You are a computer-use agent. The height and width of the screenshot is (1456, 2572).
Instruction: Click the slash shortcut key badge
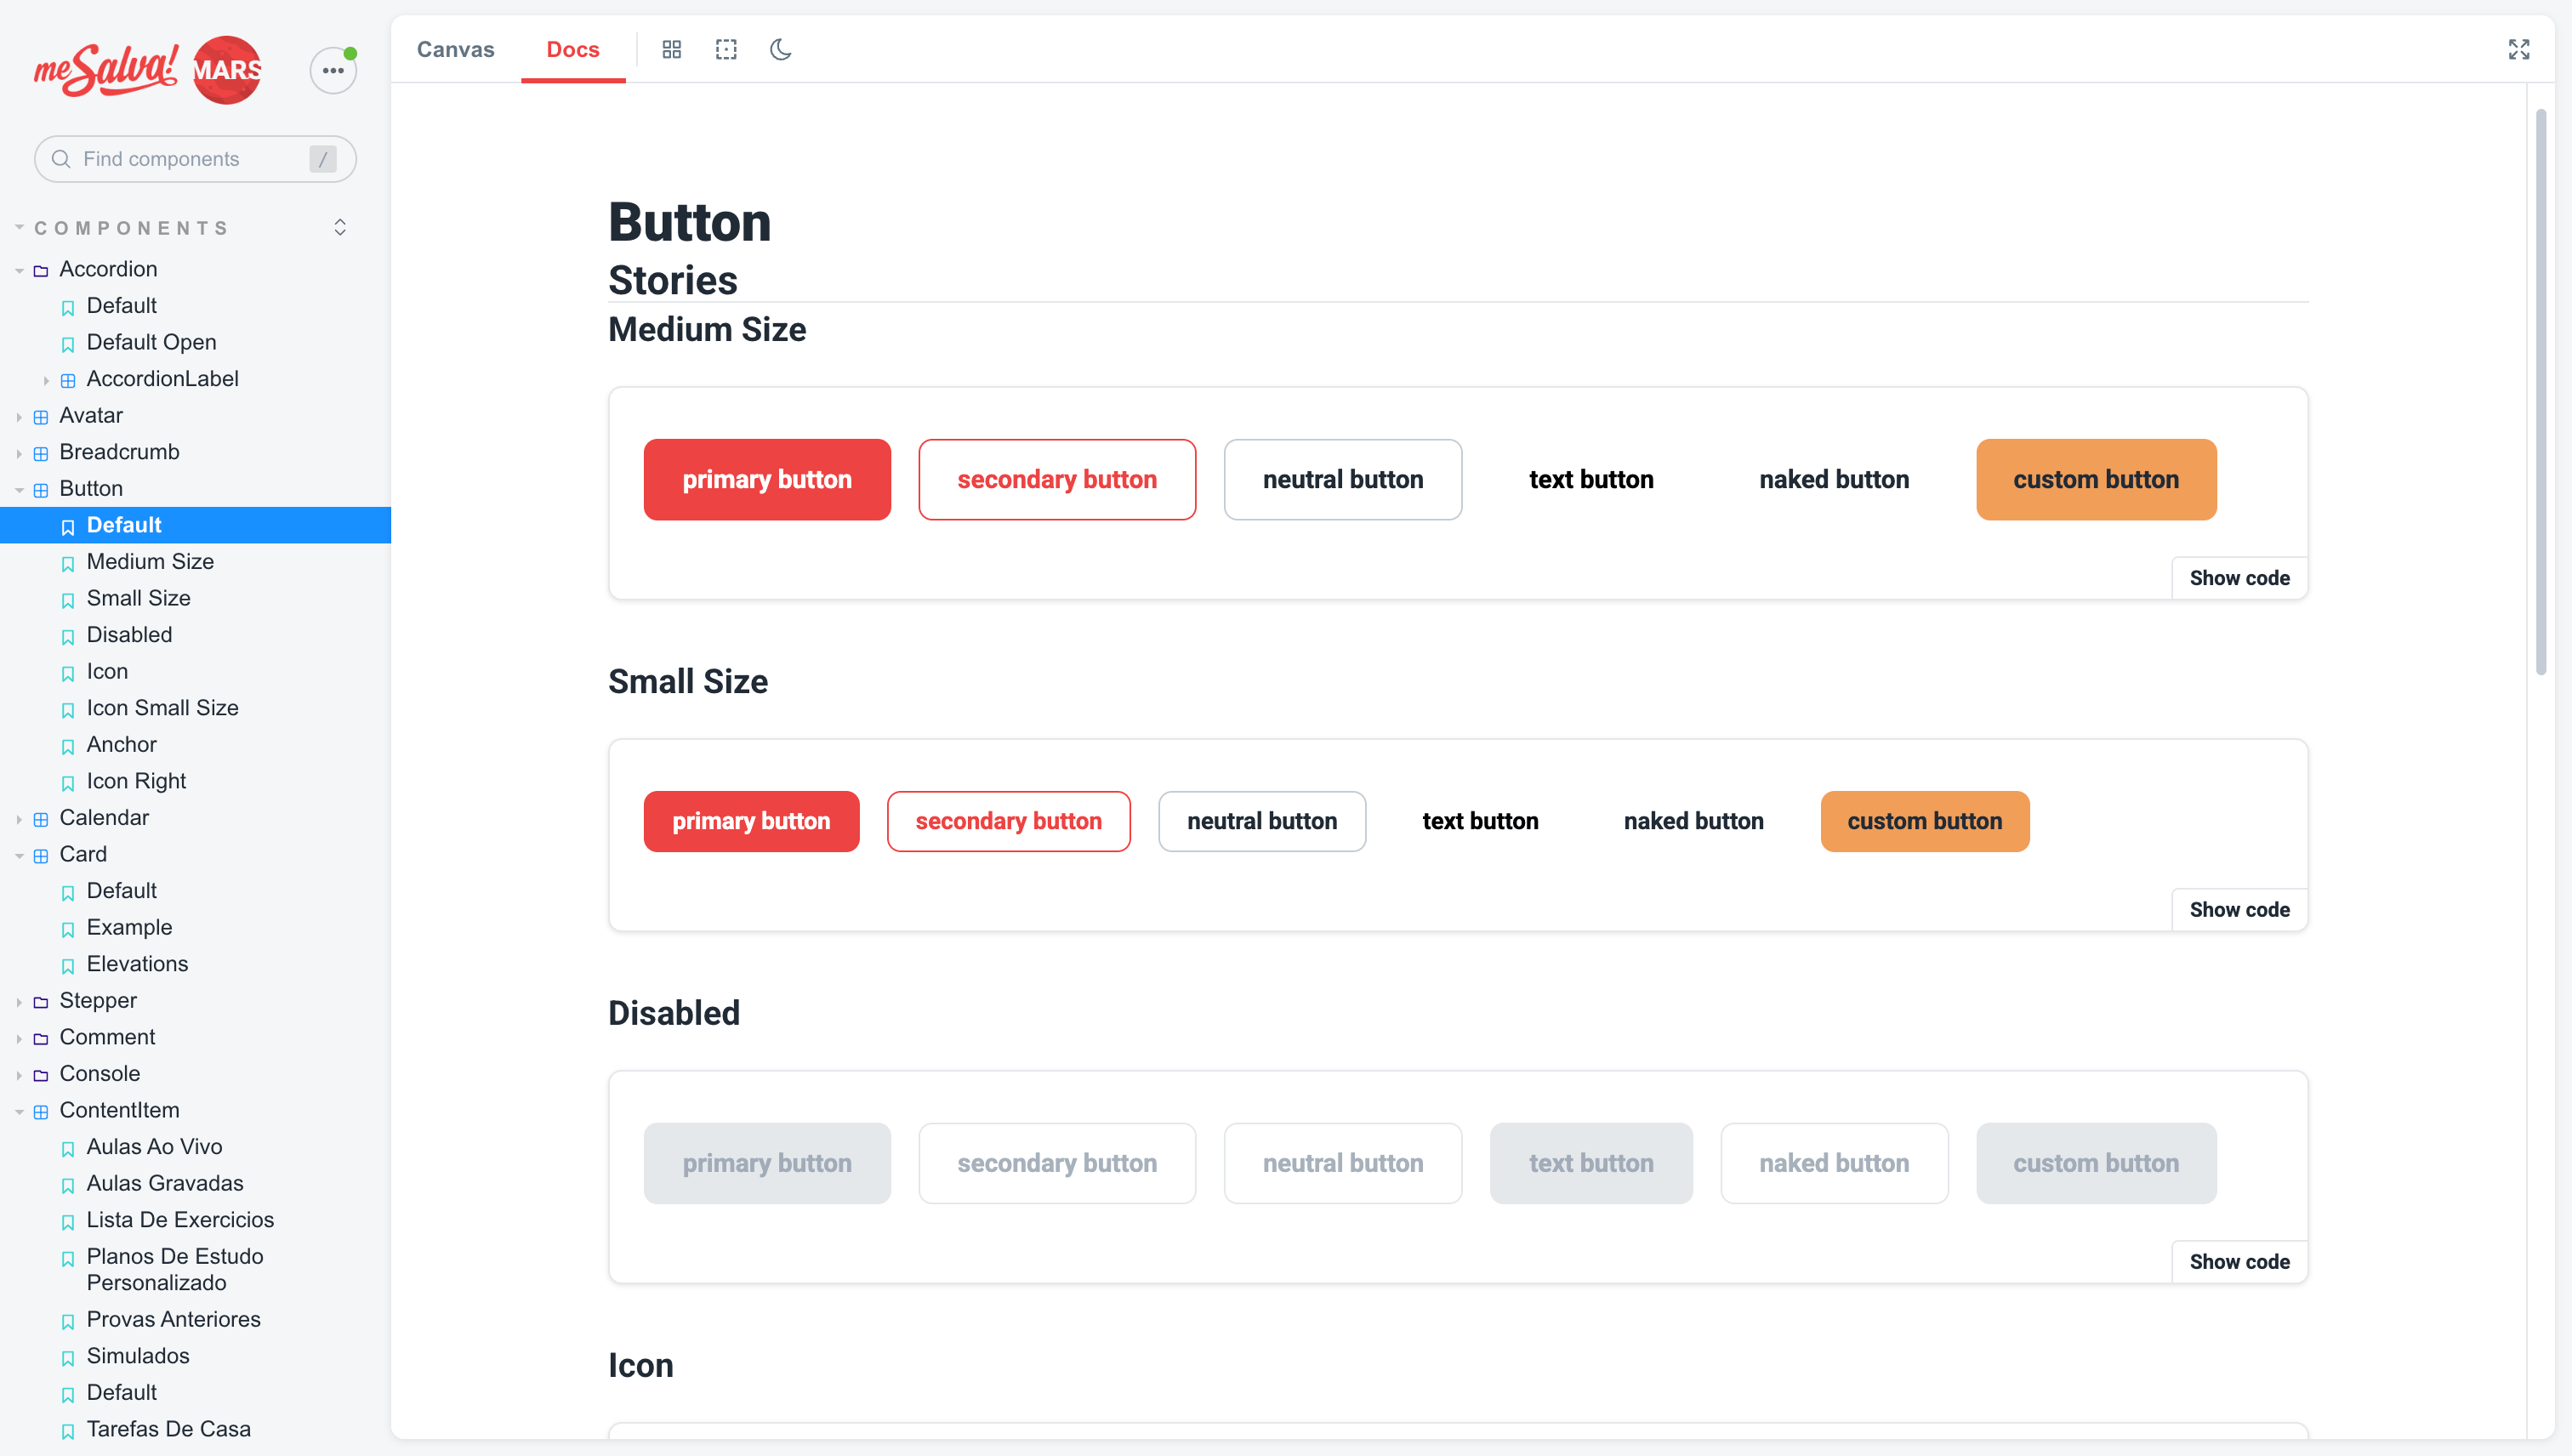click(x=322, y=159)
